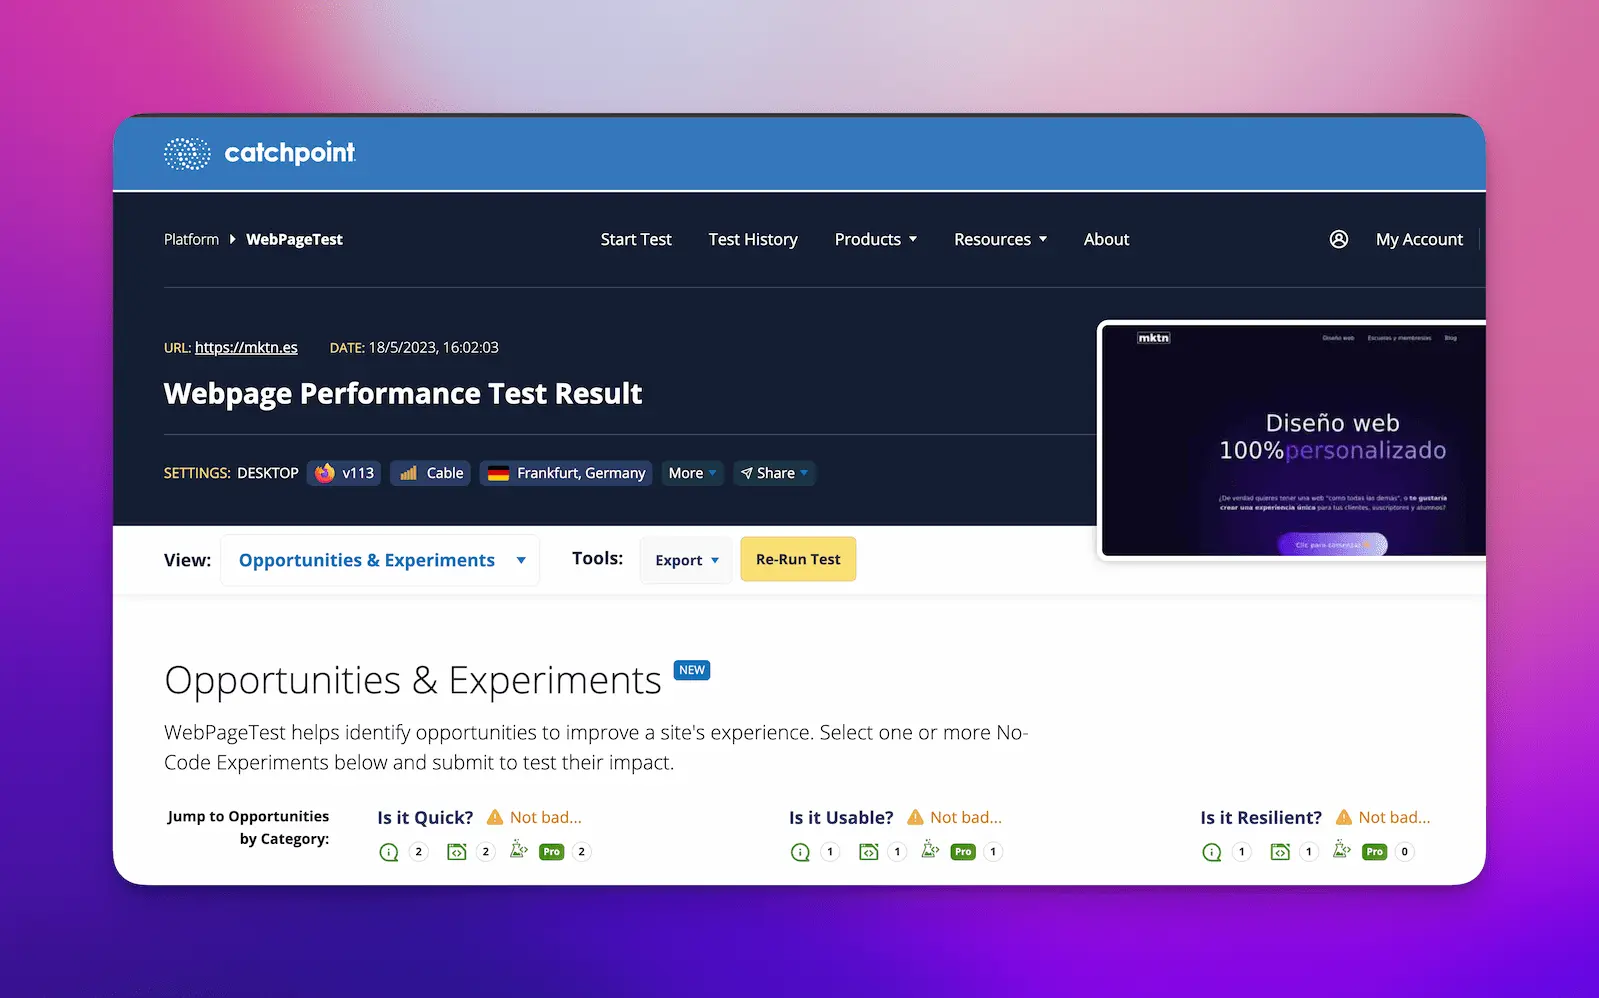Click count 1 beside Usable Pro badge
The image size is (1599, 998).
click(x=993, y=852)
